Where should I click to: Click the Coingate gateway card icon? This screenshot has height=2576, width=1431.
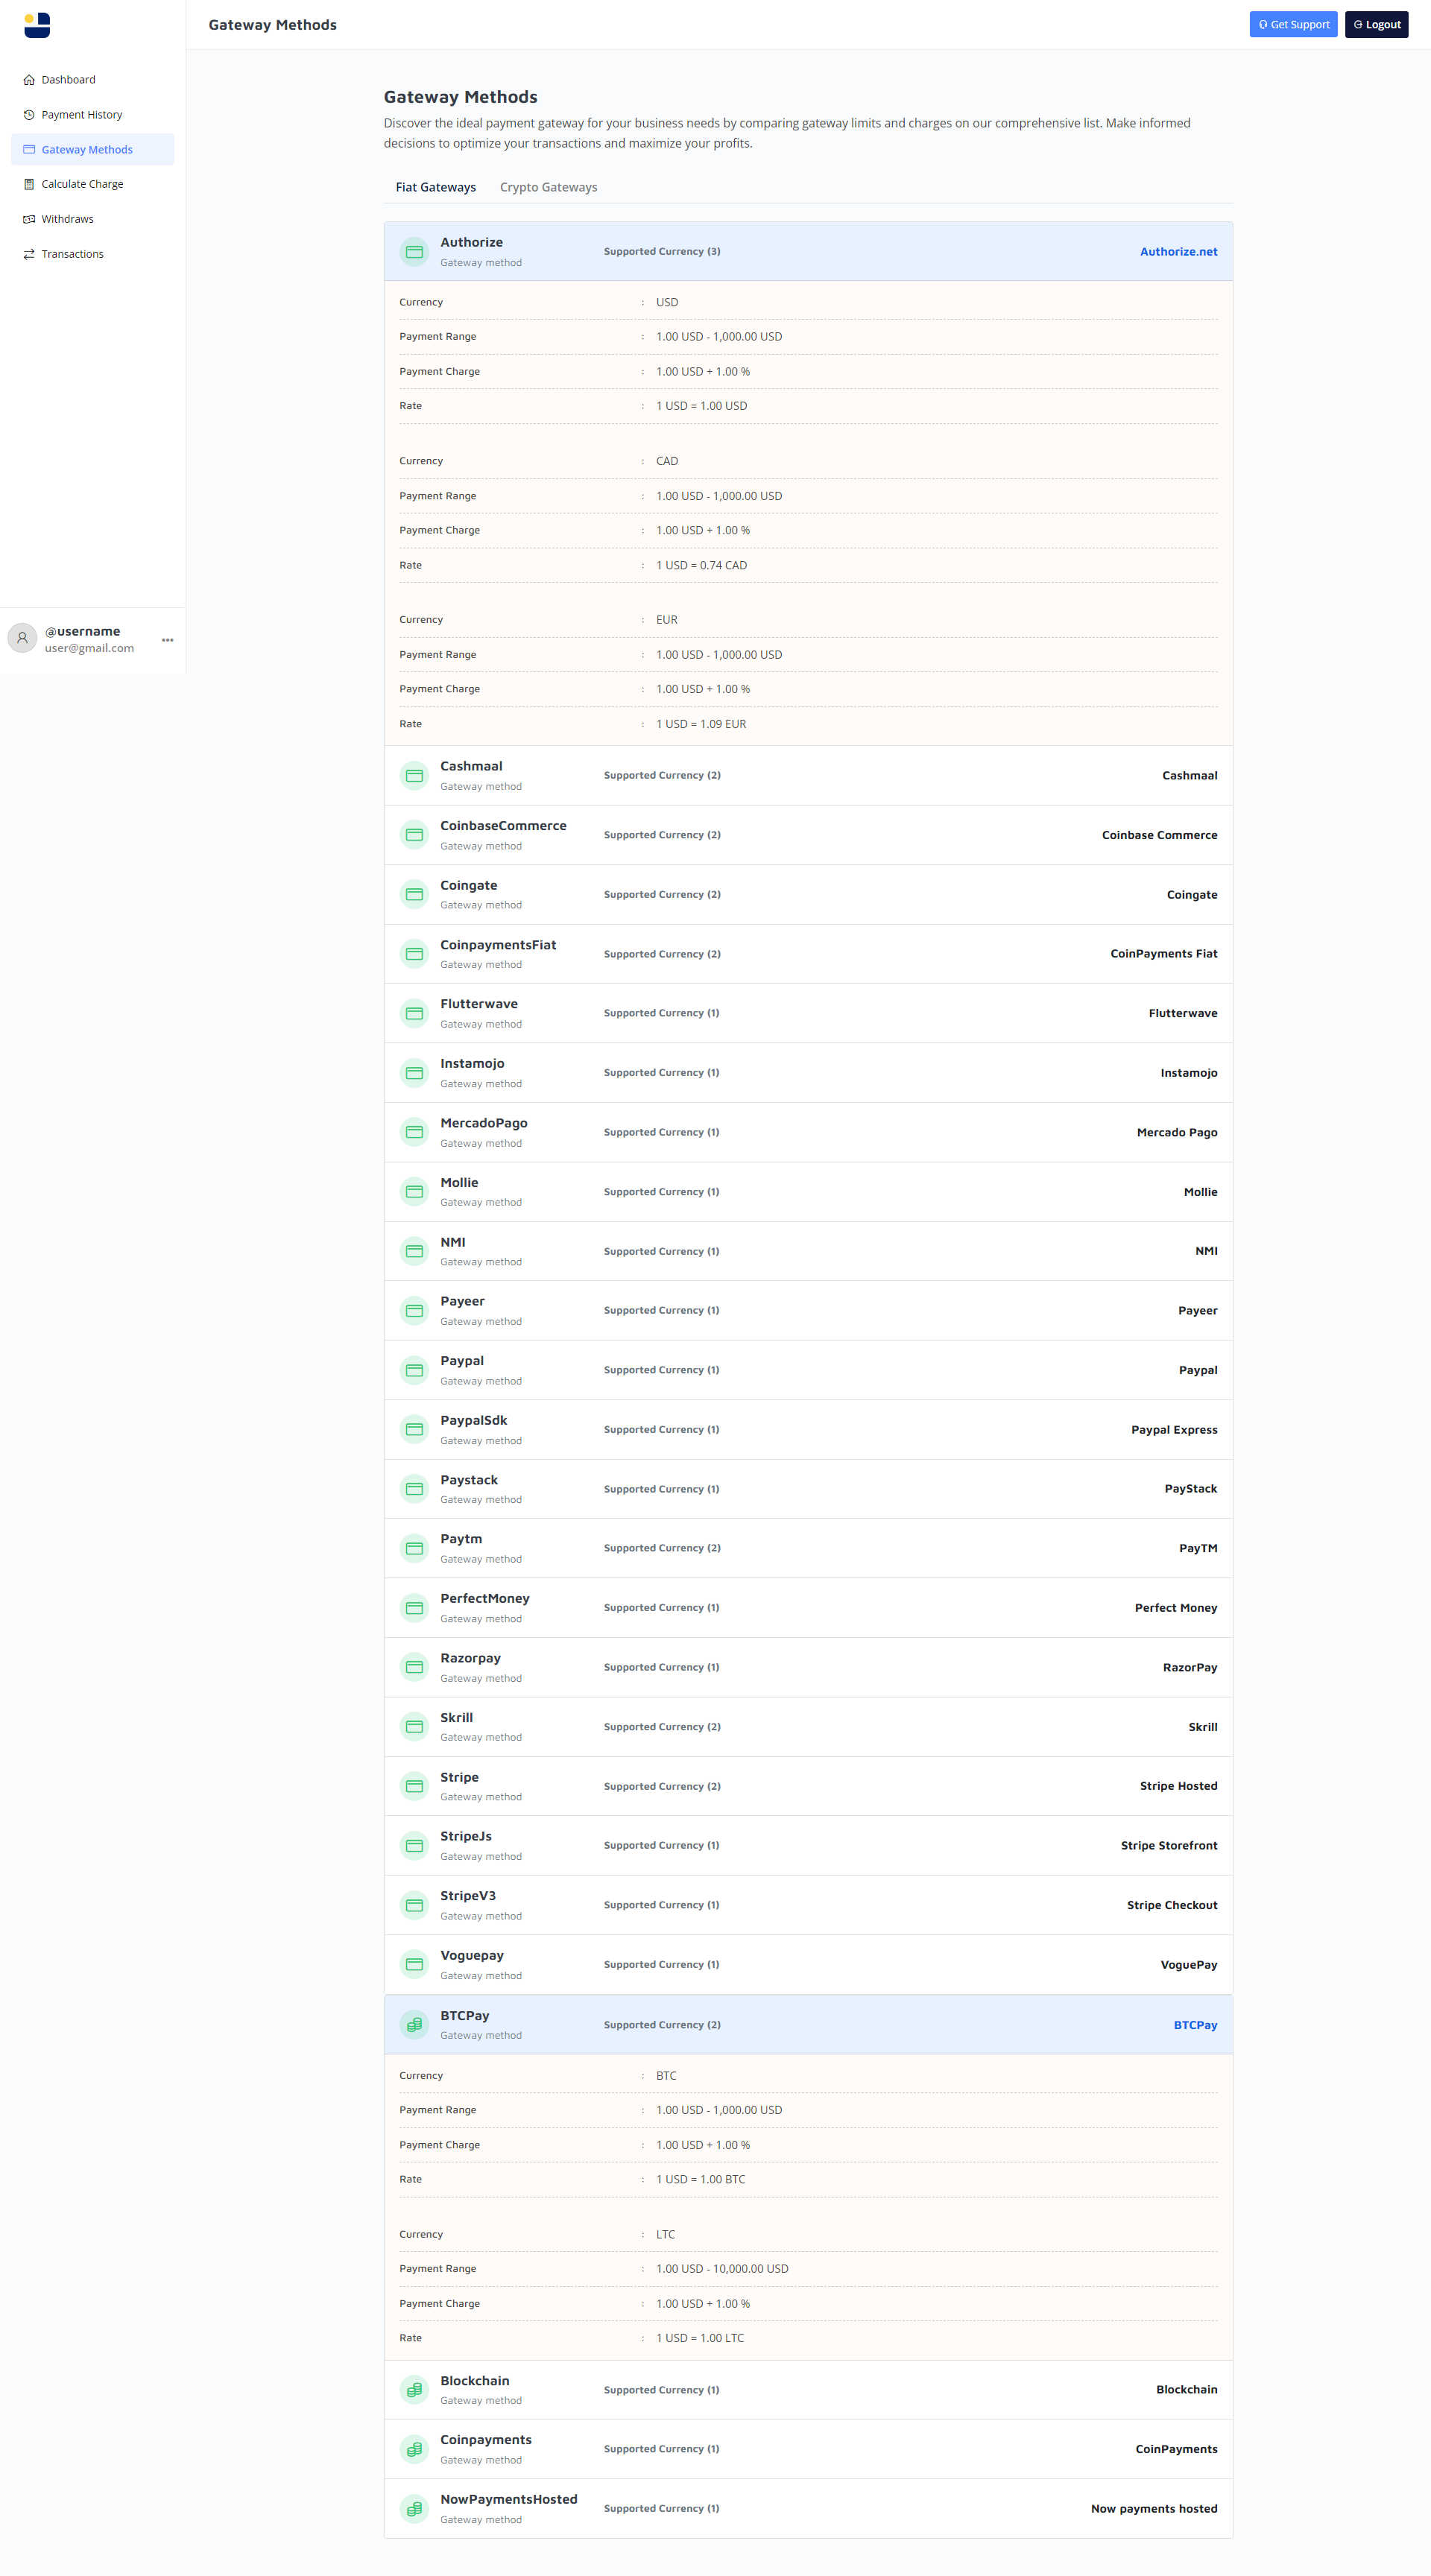(414, 895)
